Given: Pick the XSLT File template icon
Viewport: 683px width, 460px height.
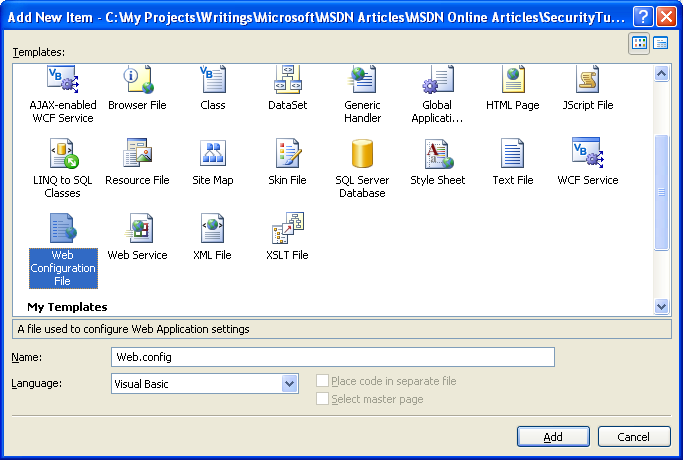Looking at the screenshot, I should coord(287,228).
